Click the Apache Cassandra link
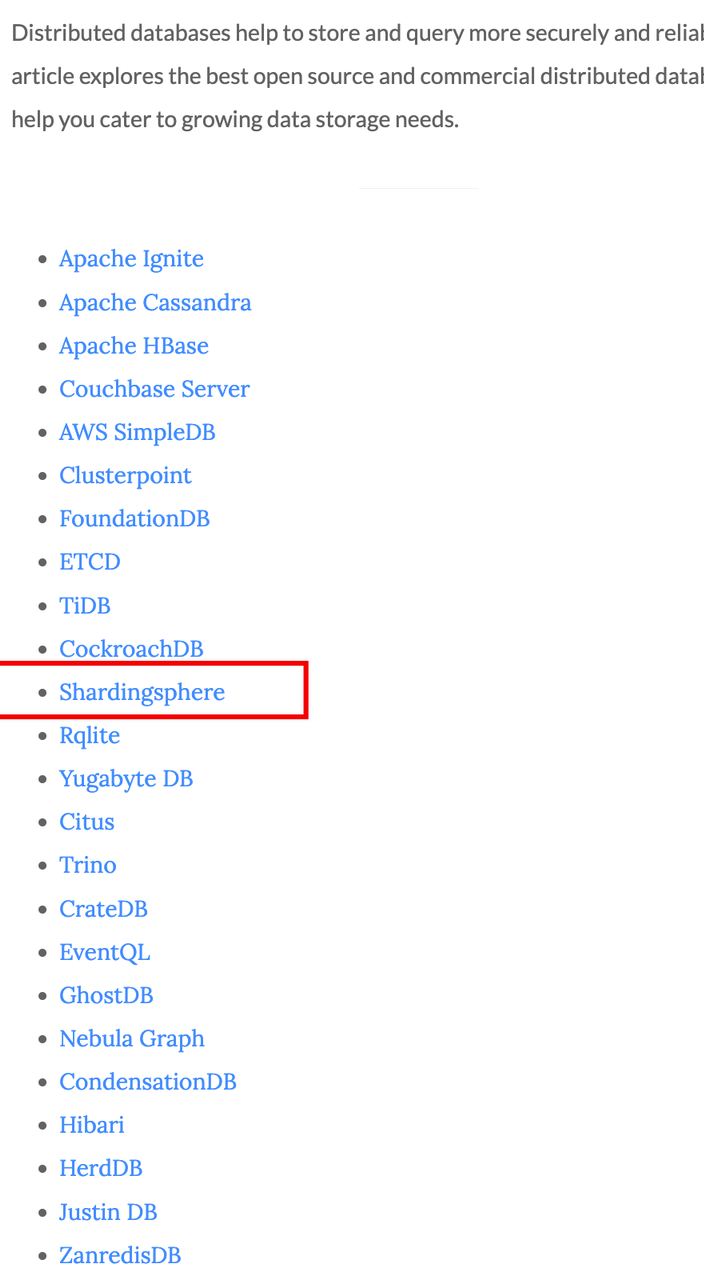Image resolution: width=704 pixels, height=1280 pixels. (x=155, y=302)
